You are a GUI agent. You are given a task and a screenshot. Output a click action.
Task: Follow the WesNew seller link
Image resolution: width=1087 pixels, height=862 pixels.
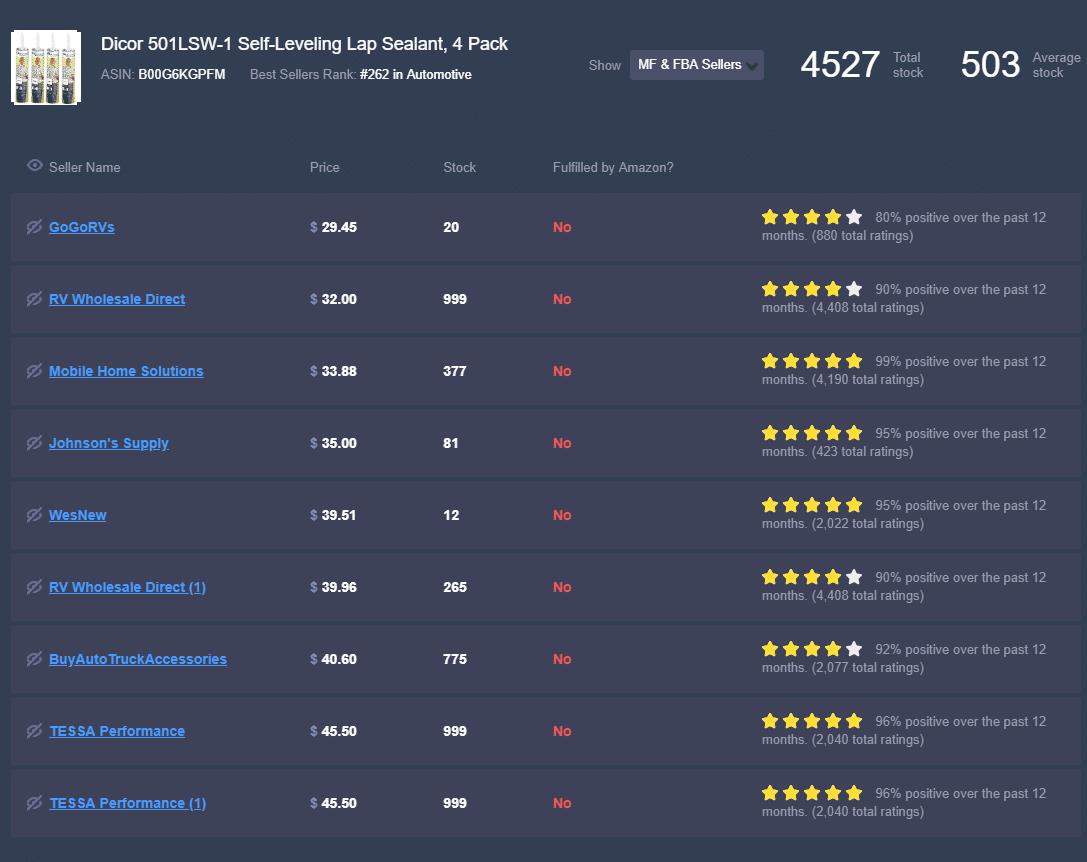78,515
